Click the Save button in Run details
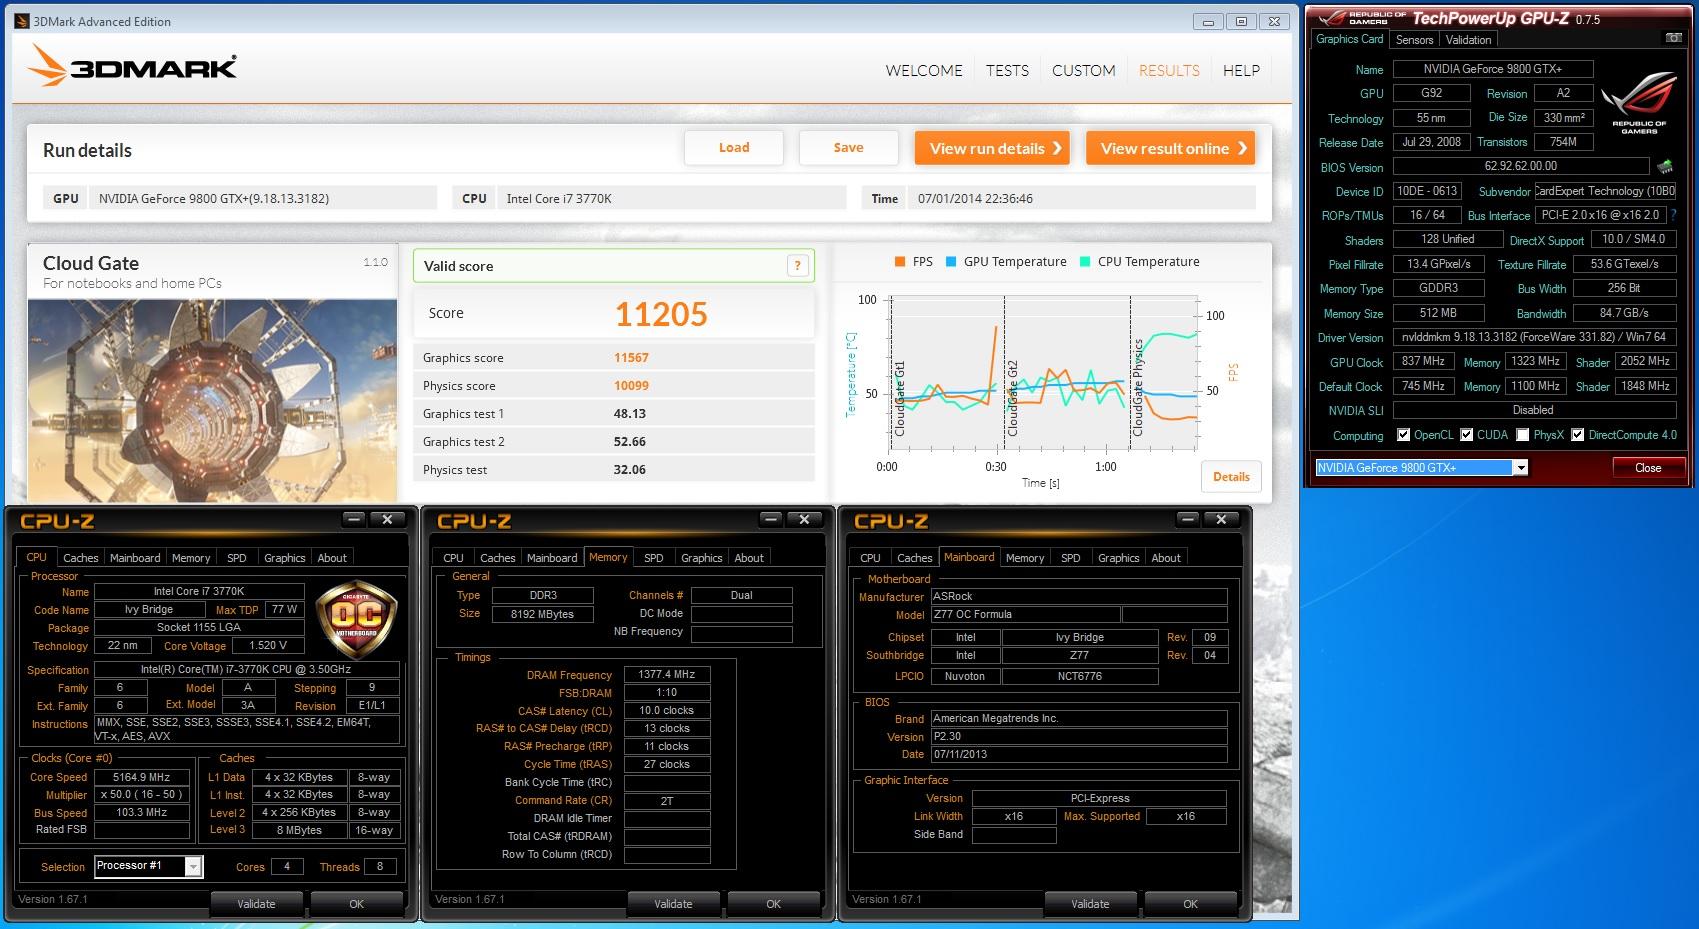 848,148
